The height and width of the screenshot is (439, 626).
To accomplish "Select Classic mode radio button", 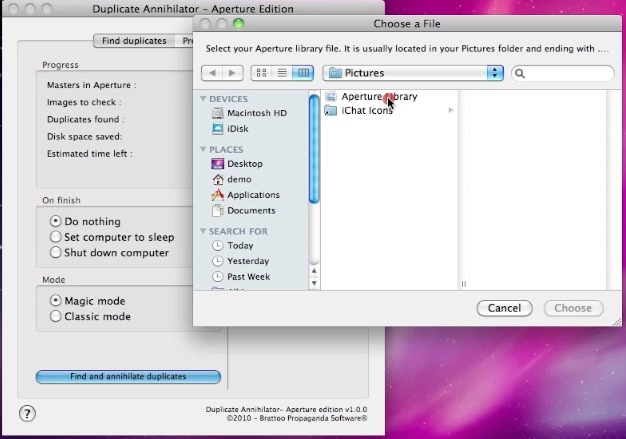I will pyautogui.click(x=56, y=316).
